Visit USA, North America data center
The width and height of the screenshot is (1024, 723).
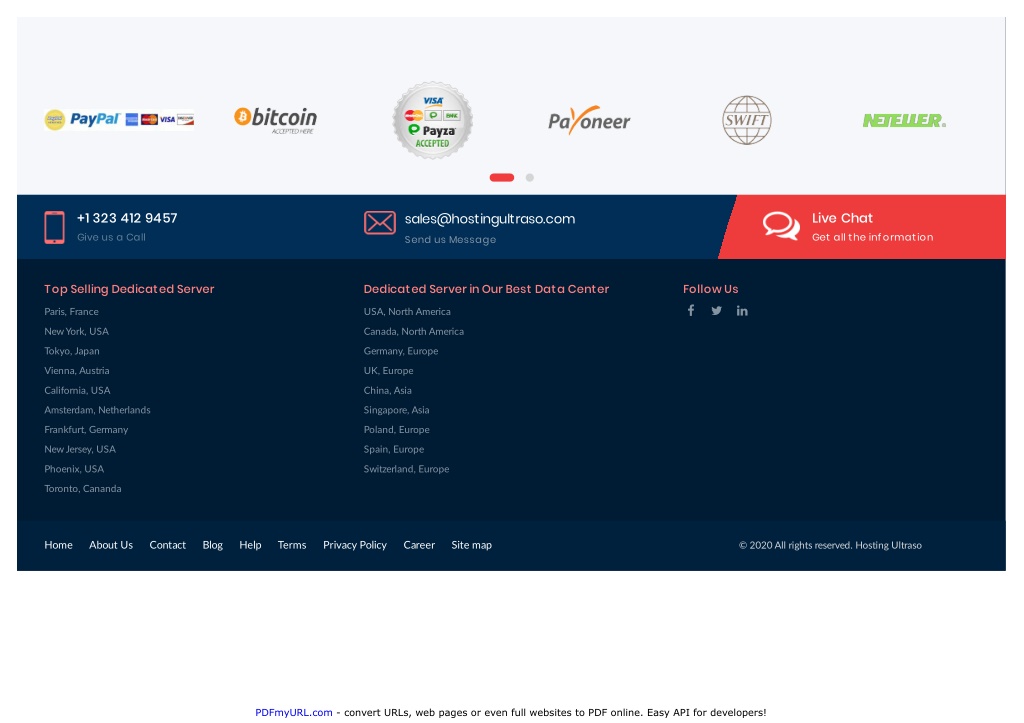pyautogui.click(x=407, y=312)
